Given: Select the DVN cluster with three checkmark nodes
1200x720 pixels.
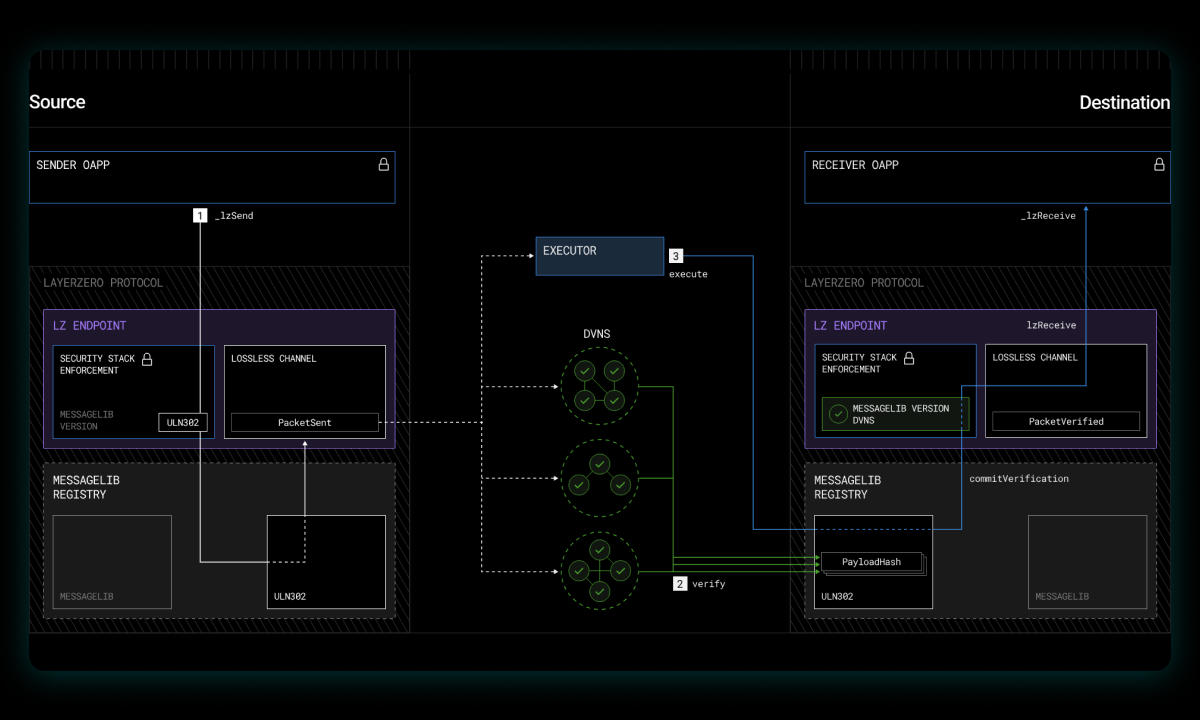Looking at the screenshot, I should pyautogui.click(x=599, y=476).
